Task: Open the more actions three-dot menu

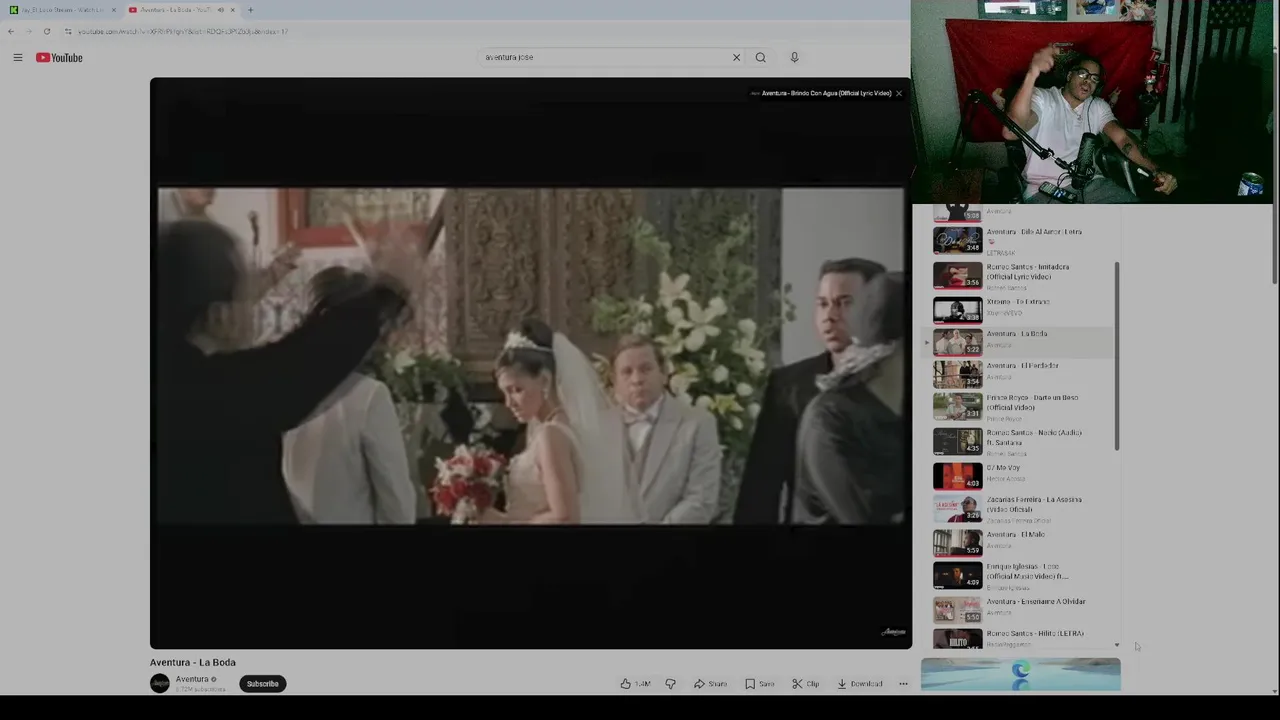Action: click(x=903, y=684)
